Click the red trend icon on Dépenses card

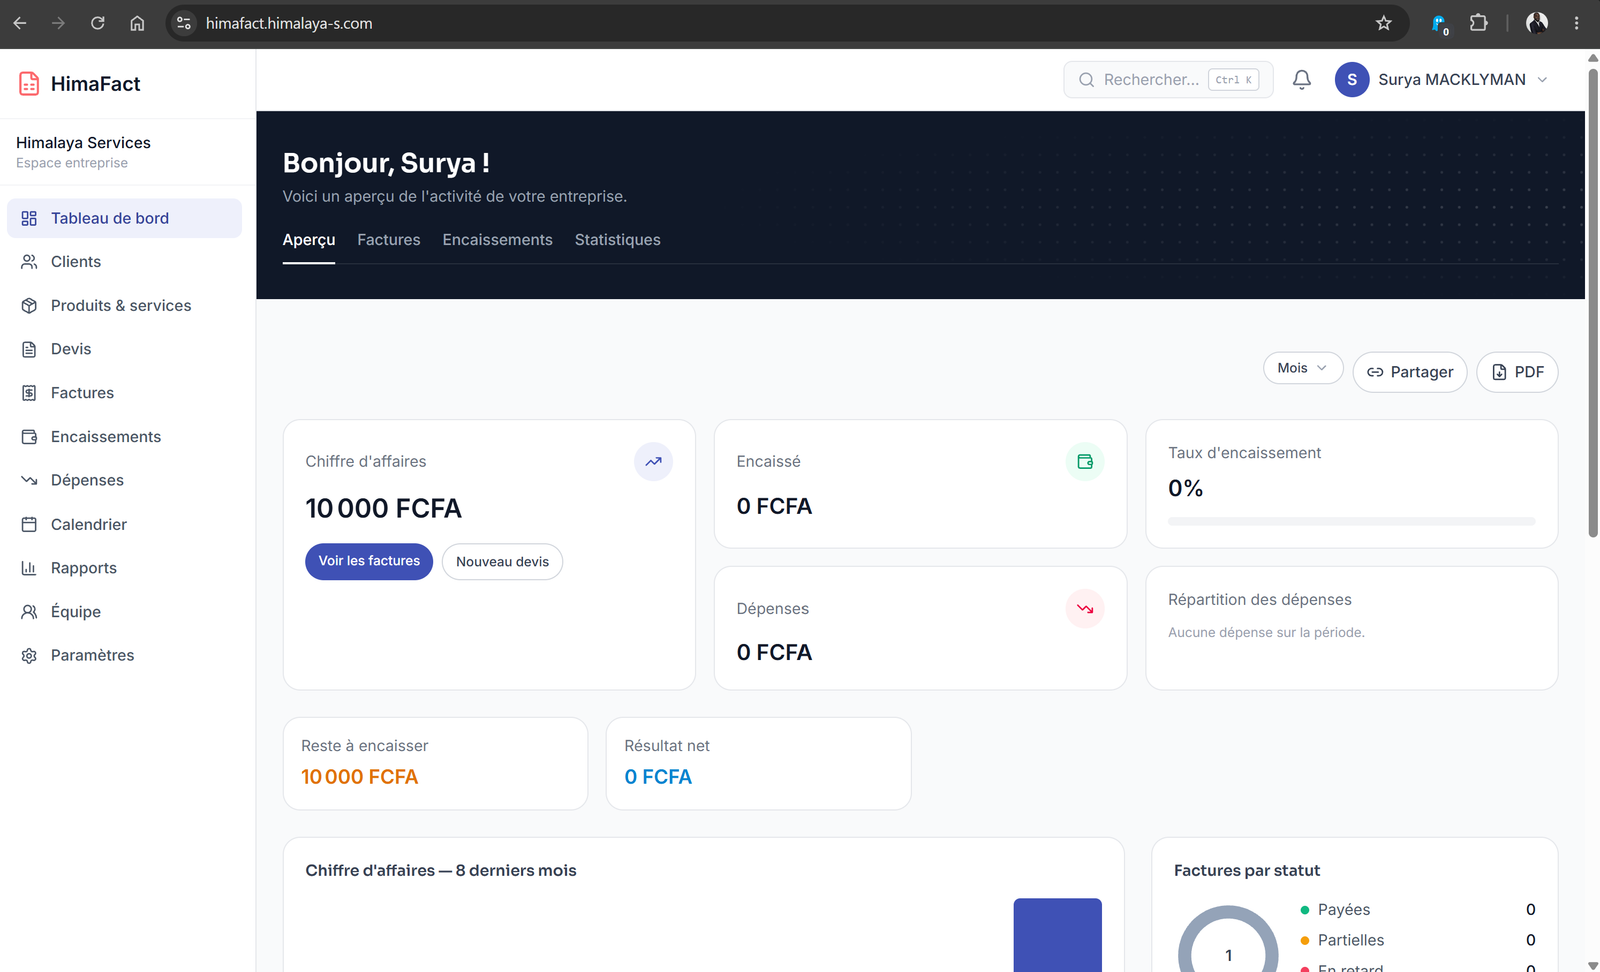(1085, 609)
